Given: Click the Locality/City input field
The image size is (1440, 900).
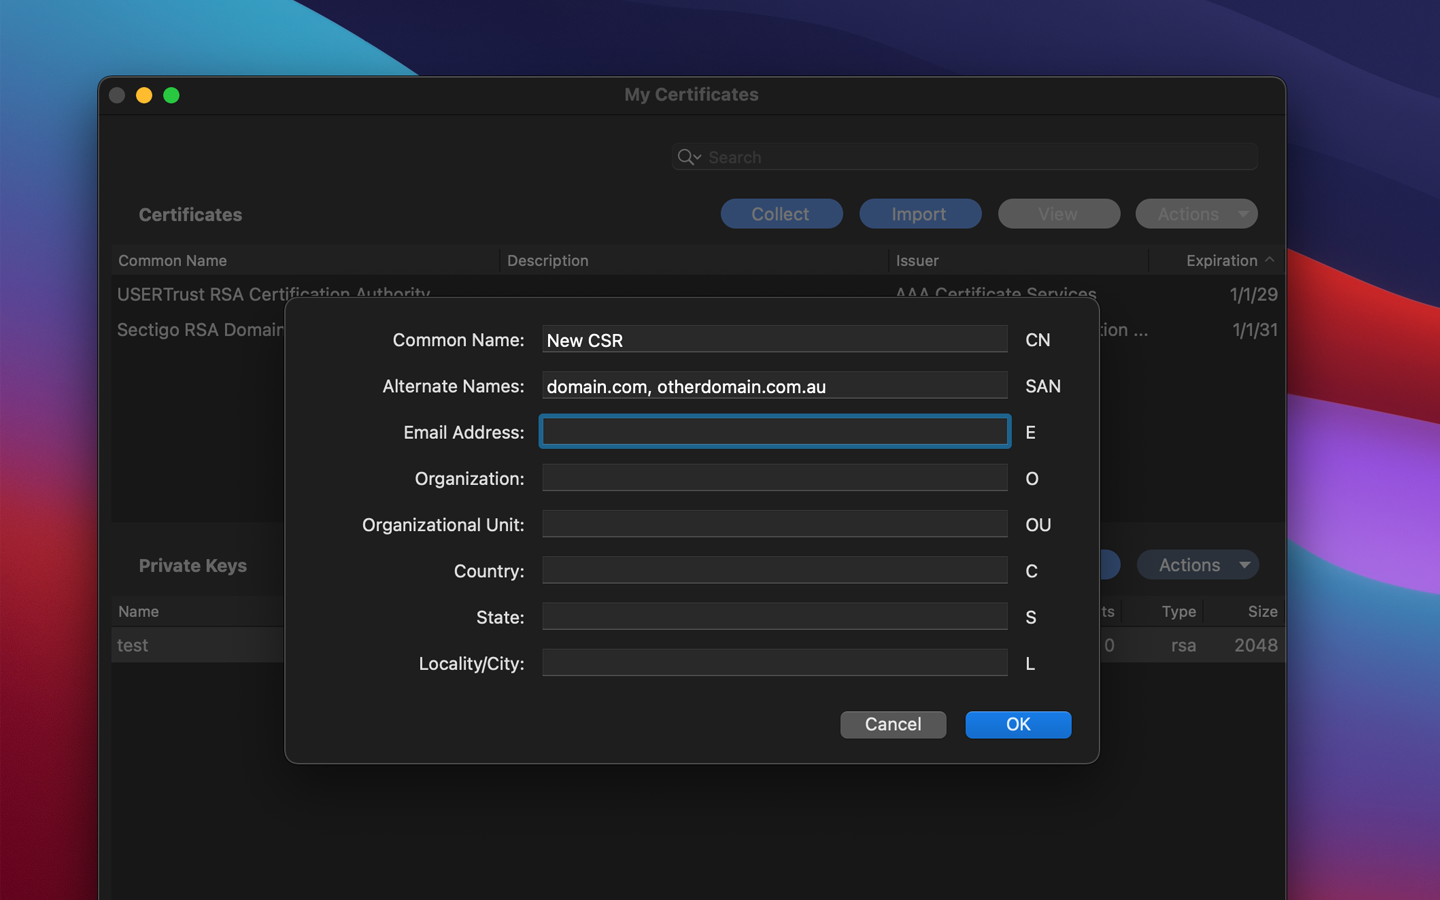Looking at the screenshot, I should (x=774, y=662).
